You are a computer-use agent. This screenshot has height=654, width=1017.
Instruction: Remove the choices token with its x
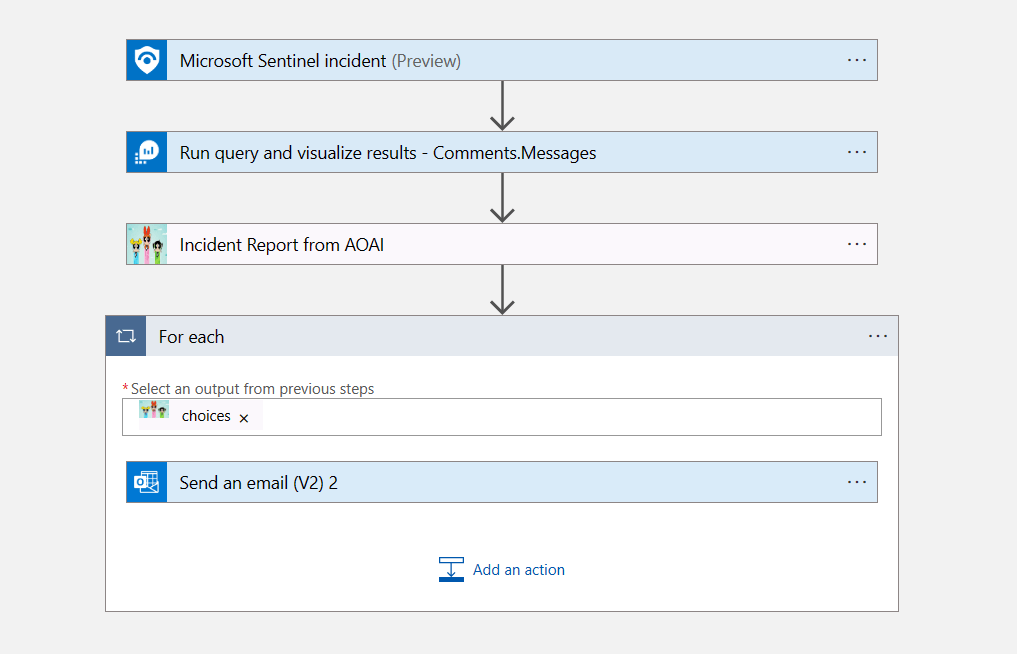click(244, 418)
